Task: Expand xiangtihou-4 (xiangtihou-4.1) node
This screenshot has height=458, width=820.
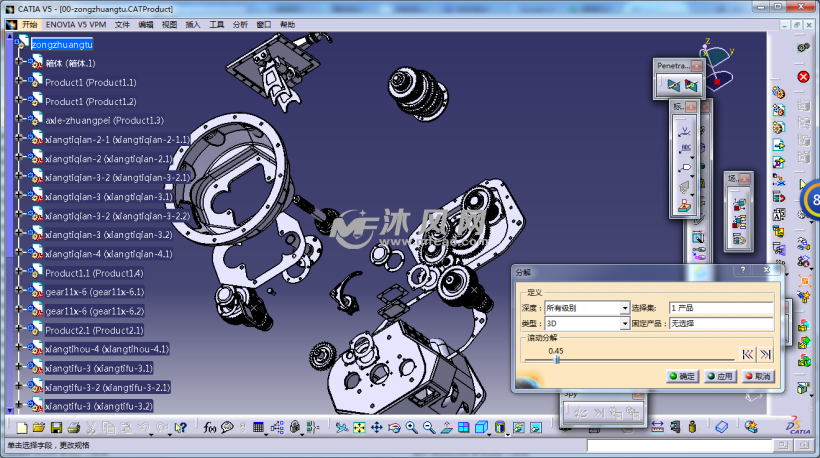Action: [x=19, y=347]
